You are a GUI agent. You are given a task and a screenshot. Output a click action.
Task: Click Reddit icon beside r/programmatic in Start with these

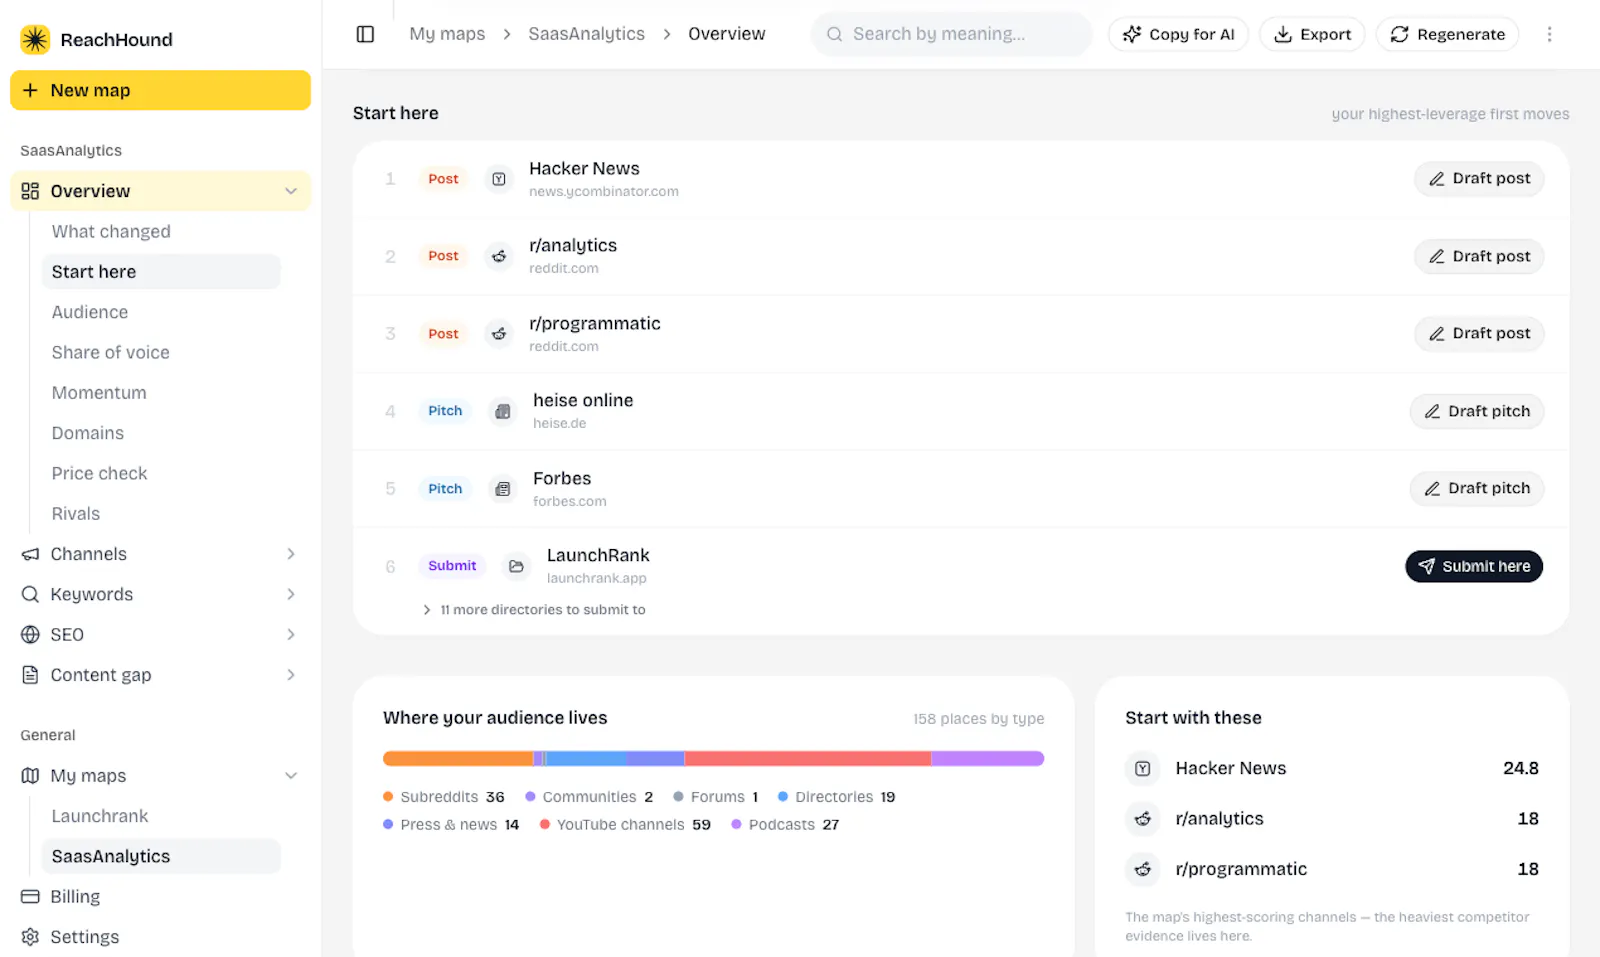1143,869
